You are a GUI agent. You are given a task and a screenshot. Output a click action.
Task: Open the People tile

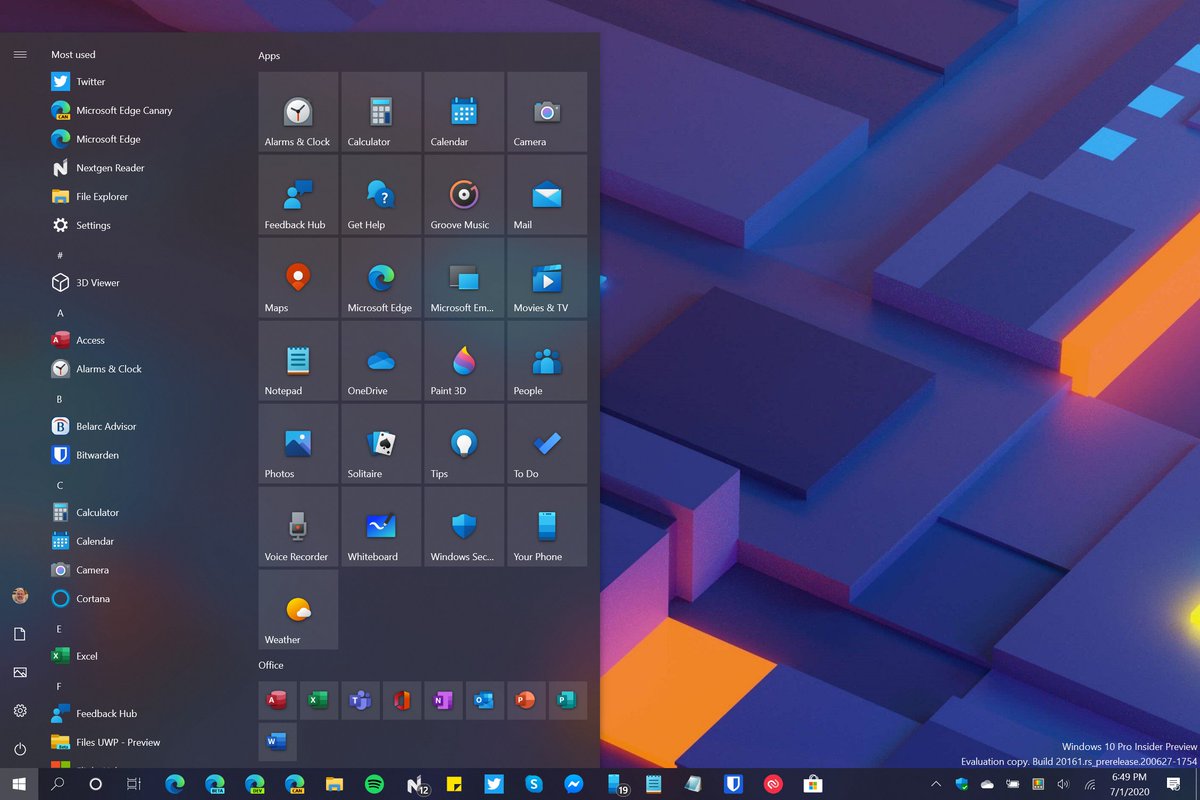(547, 361)
